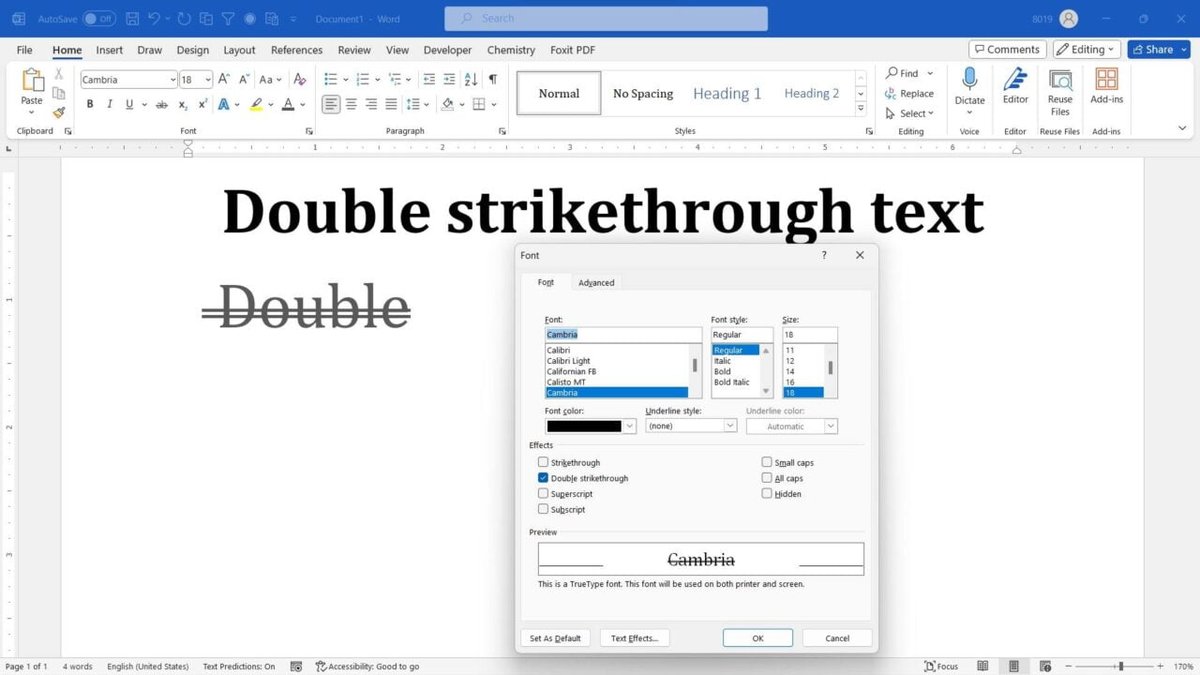
Task: Open the Font color picker in the dialog
Action: (629, 425)
